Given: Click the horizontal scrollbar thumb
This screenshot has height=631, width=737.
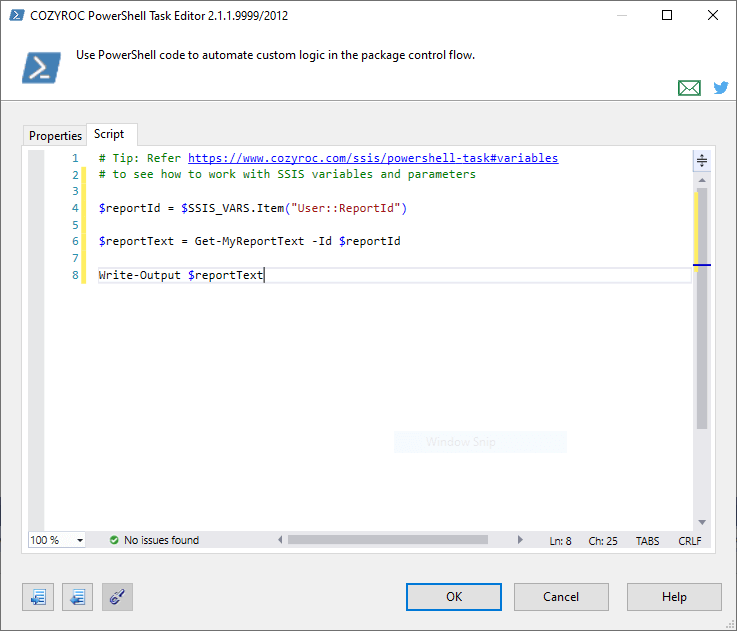Looking at the screenshot, I should [388, 540].
